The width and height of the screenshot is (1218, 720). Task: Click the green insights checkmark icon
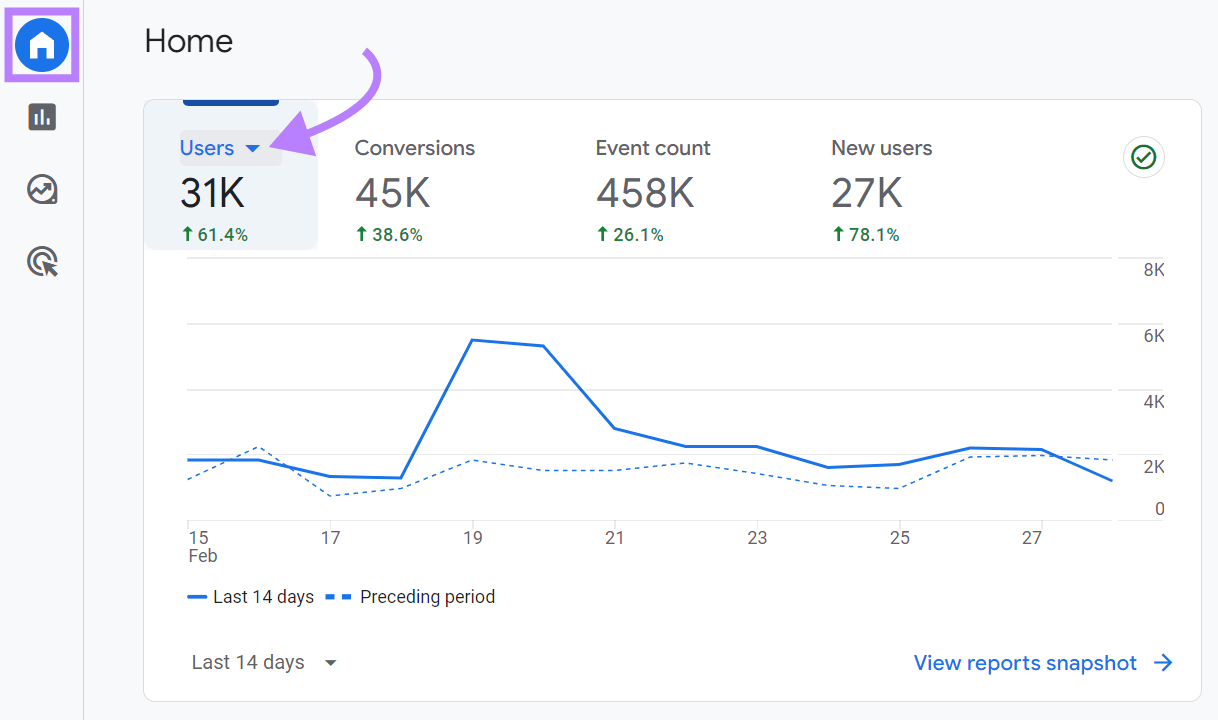[1143, 157]
